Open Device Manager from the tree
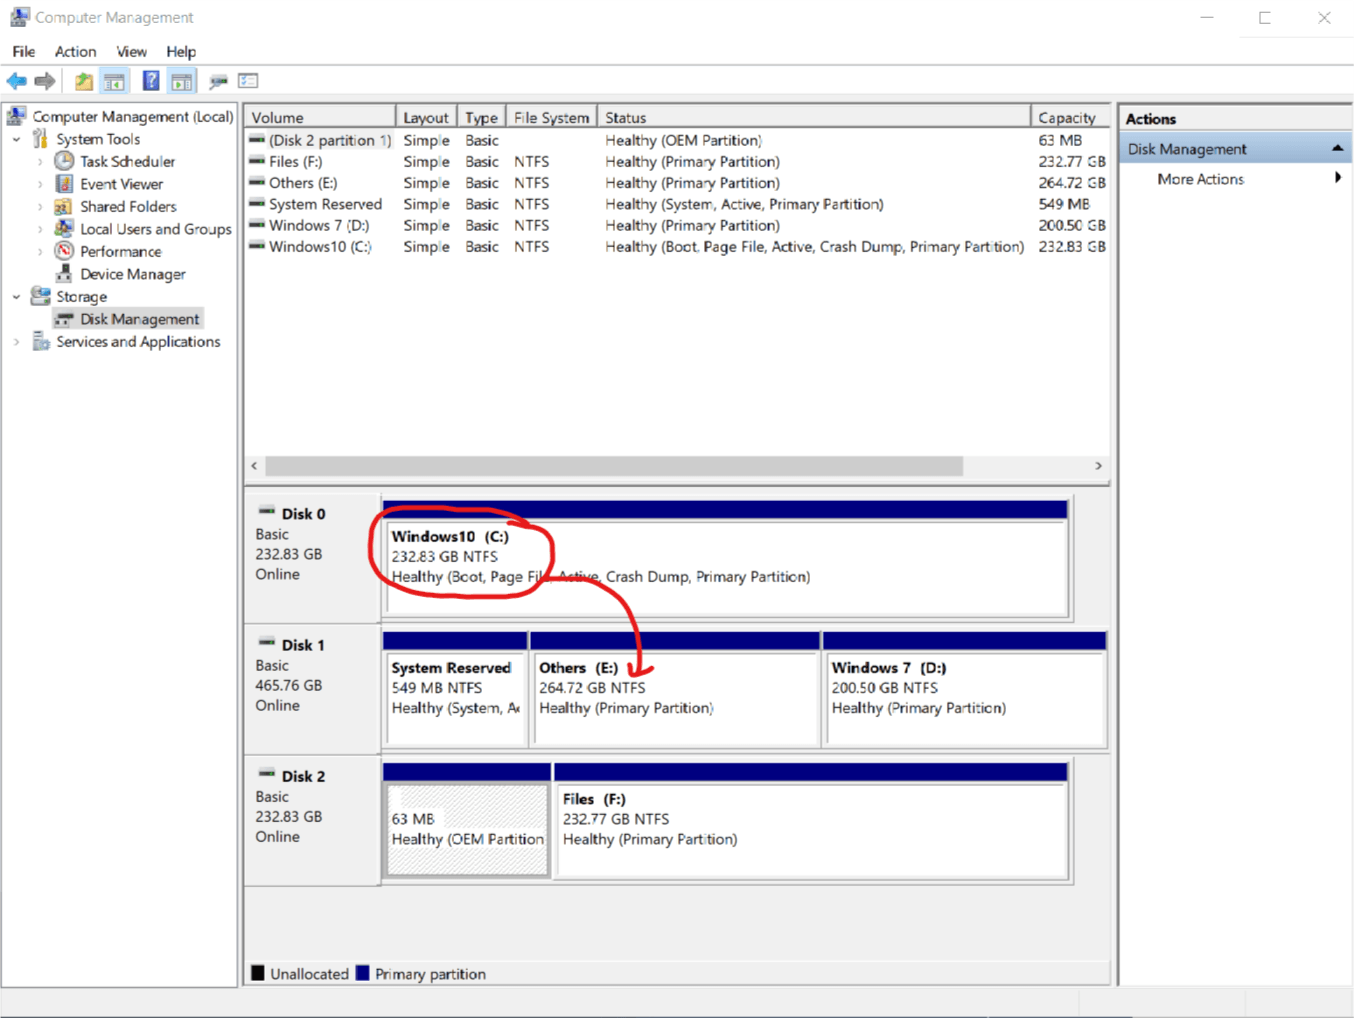 click(x=132, y=274)
